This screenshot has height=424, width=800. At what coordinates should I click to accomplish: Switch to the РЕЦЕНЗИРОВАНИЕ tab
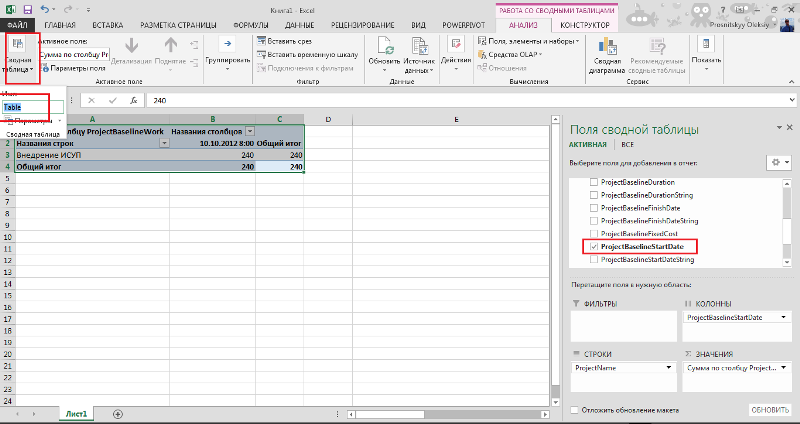point(362,25)
